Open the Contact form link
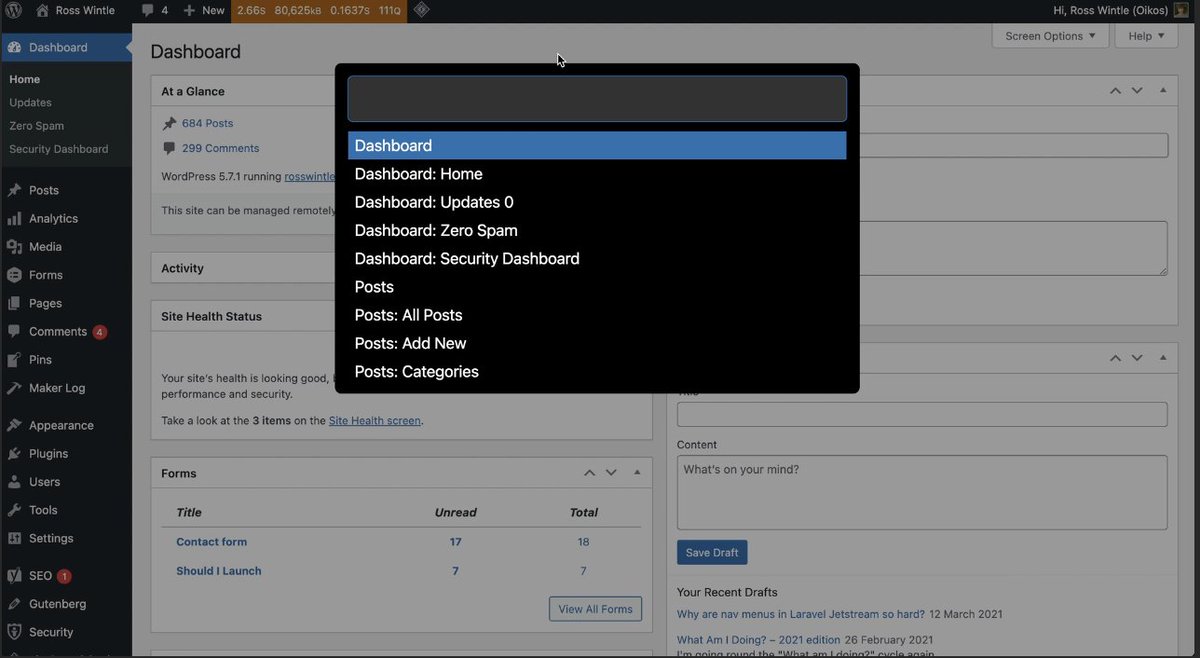This screenshot has width=1200, height=658. pos(211,542)
